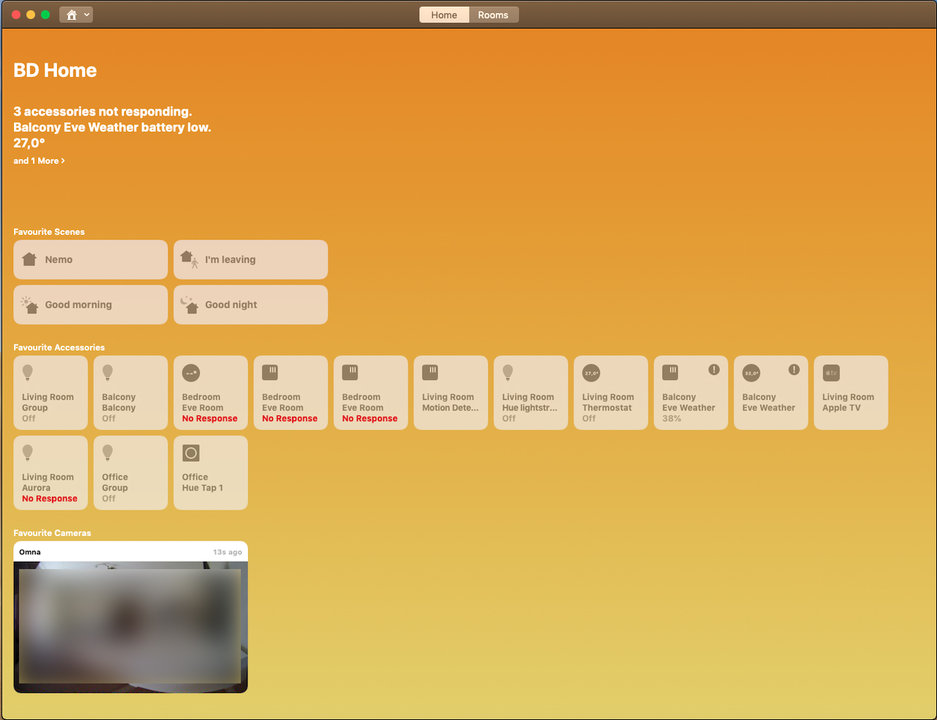Click the 'Omna' camera name label
Viewport: 937px width, 720px height.
[30, 552]
